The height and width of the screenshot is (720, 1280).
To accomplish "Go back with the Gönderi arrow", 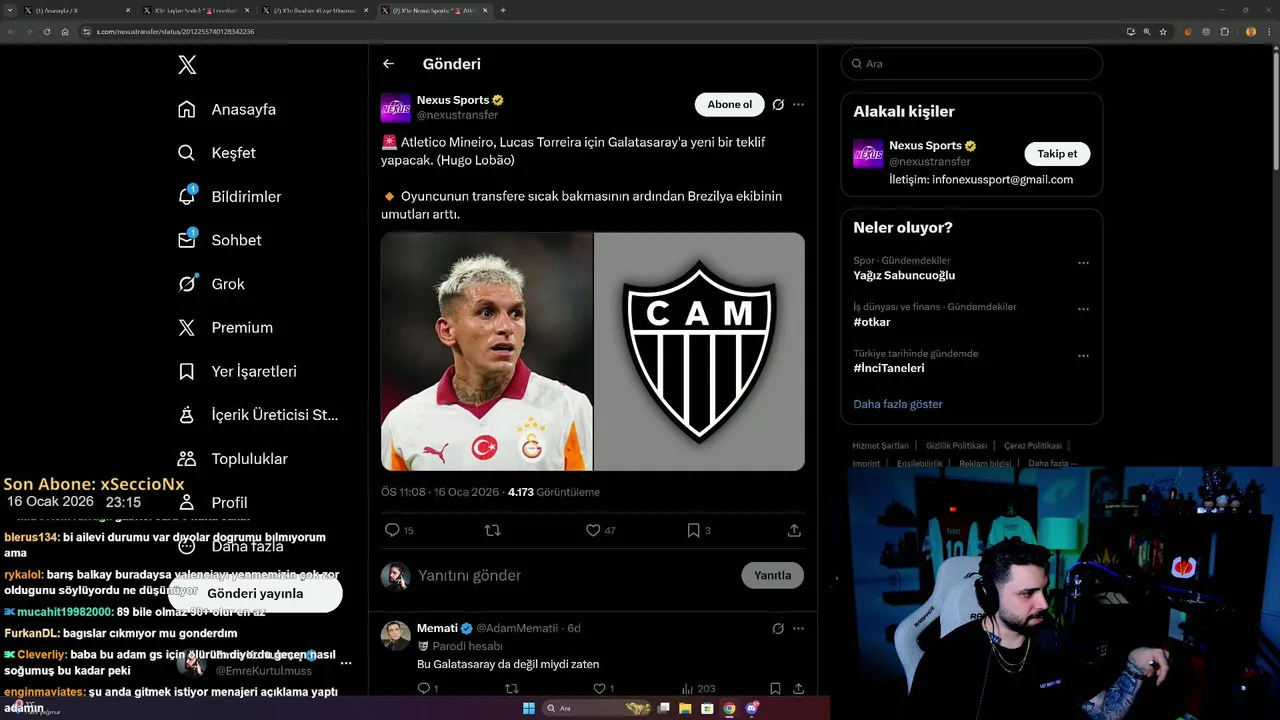I will tap(389, 64).
